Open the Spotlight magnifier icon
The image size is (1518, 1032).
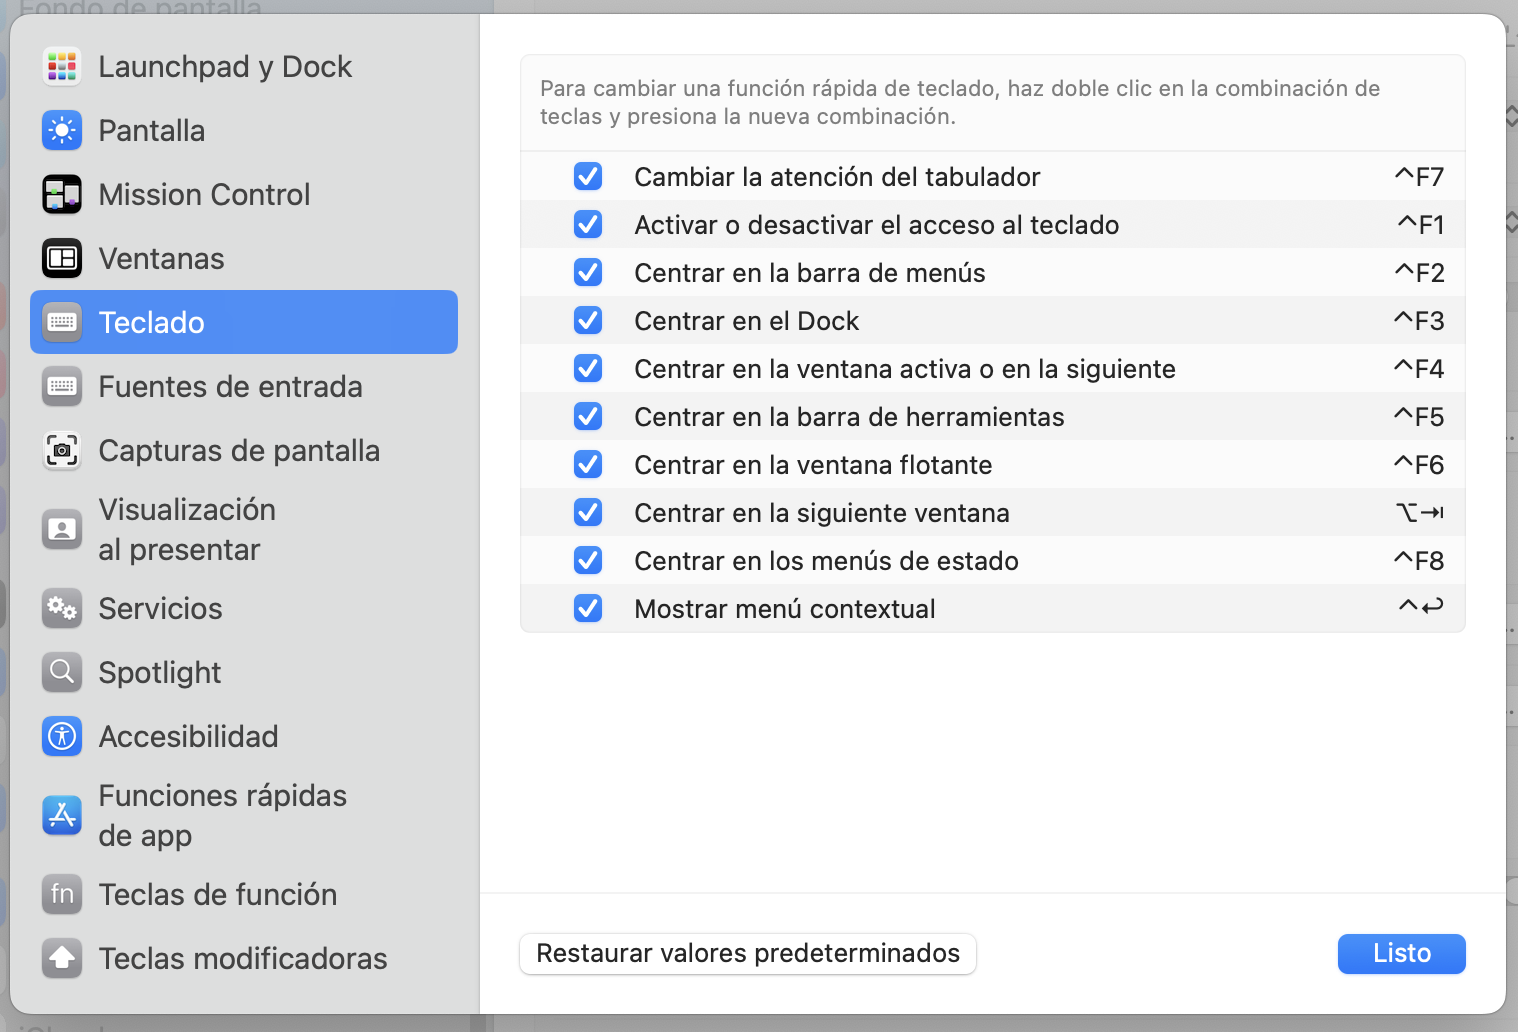[62, 673]
